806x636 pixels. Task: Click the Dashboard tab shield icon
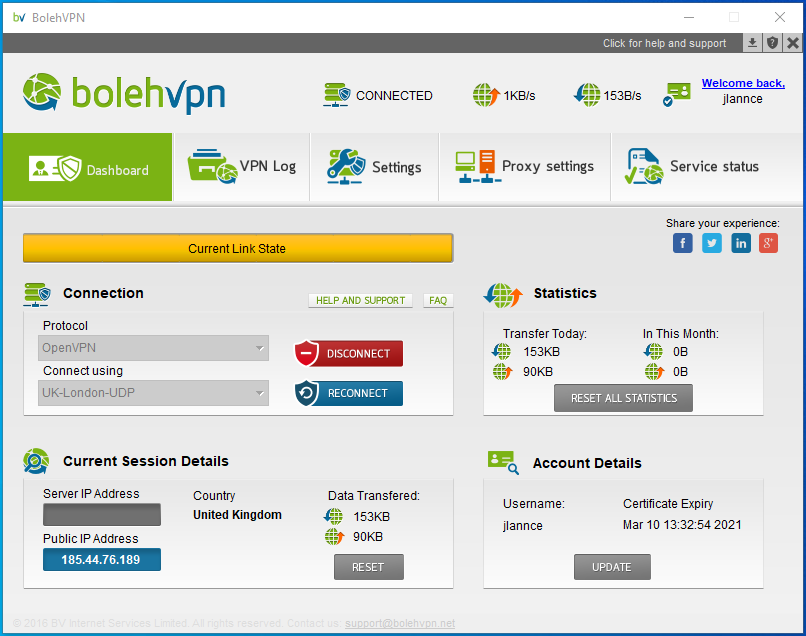(54, 168)
